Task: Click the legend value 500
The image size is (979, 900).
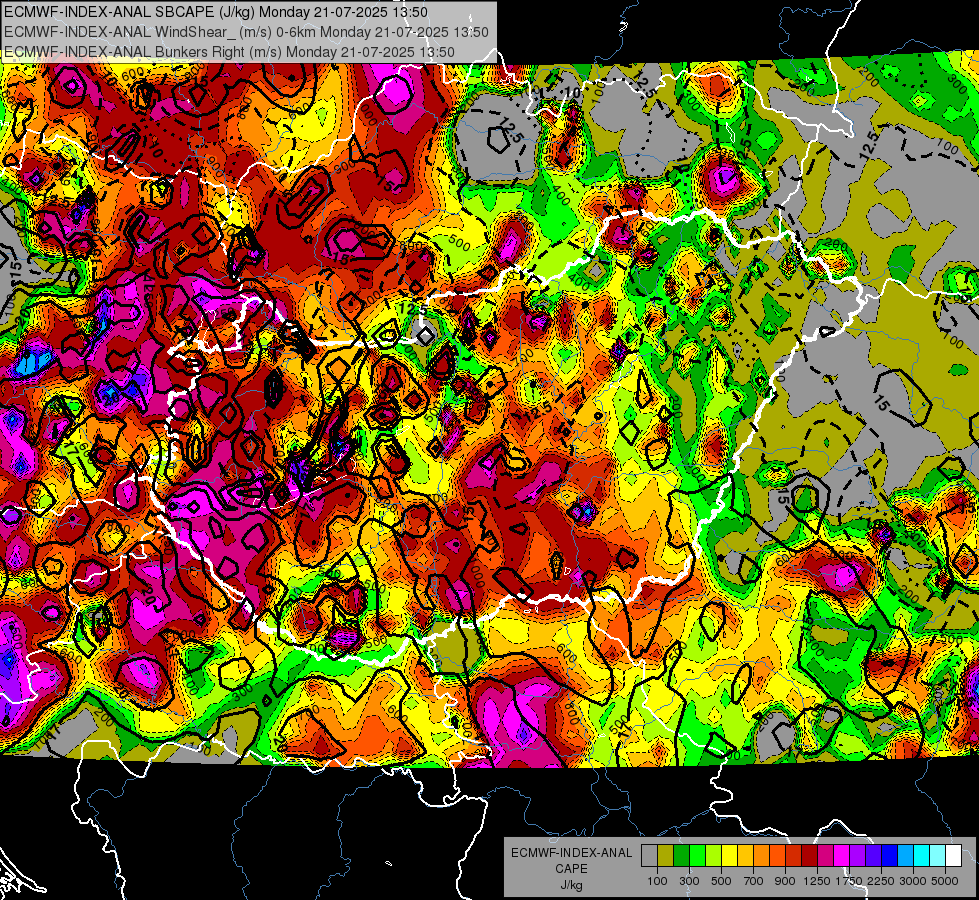Action: click(721, 881)
